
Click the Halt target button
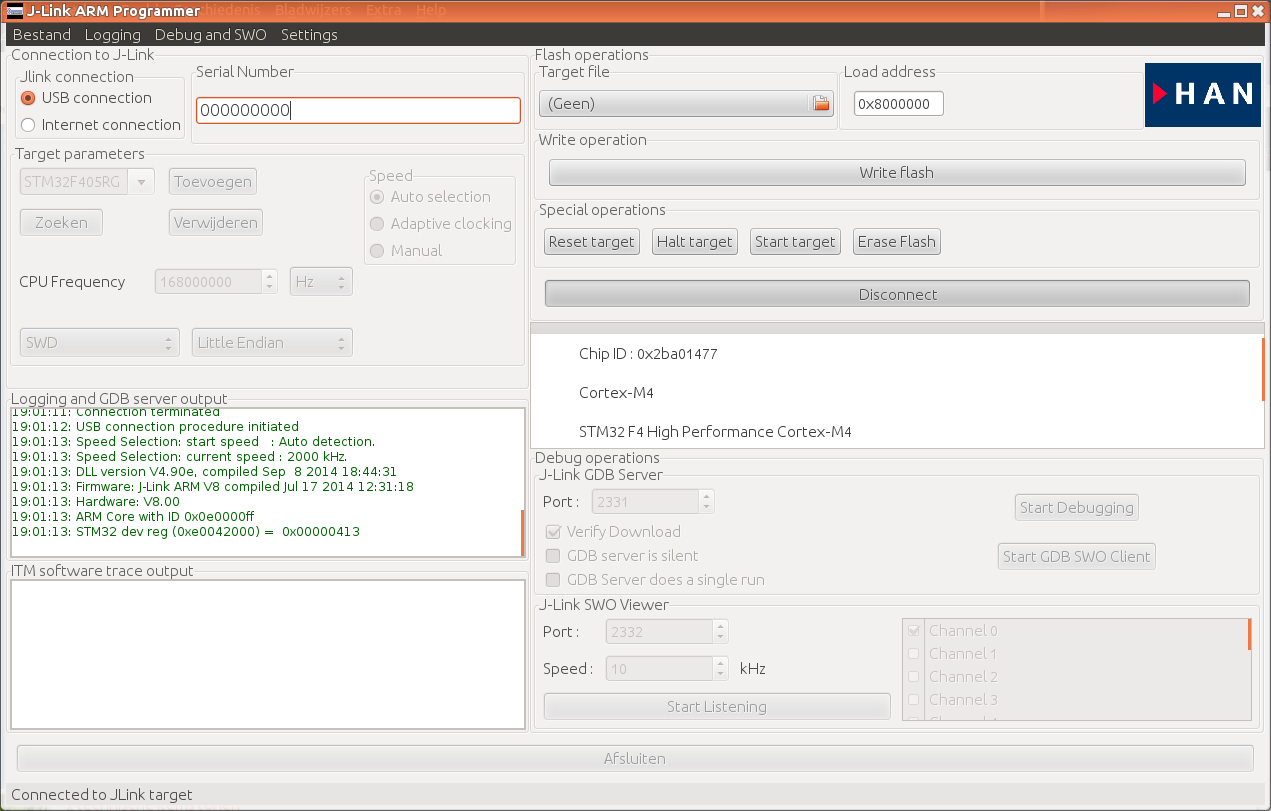coord(695,242)
